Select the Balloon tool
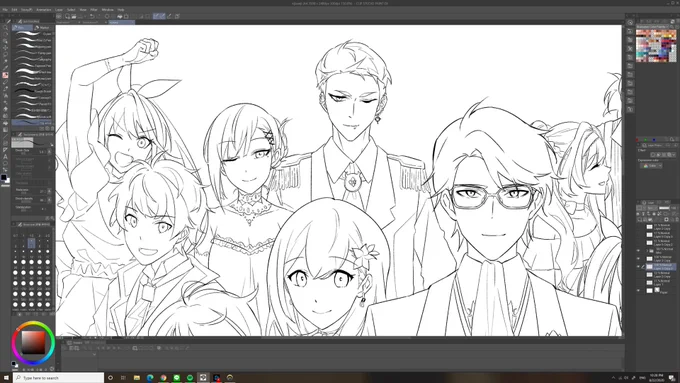 [x=6, y=163]
